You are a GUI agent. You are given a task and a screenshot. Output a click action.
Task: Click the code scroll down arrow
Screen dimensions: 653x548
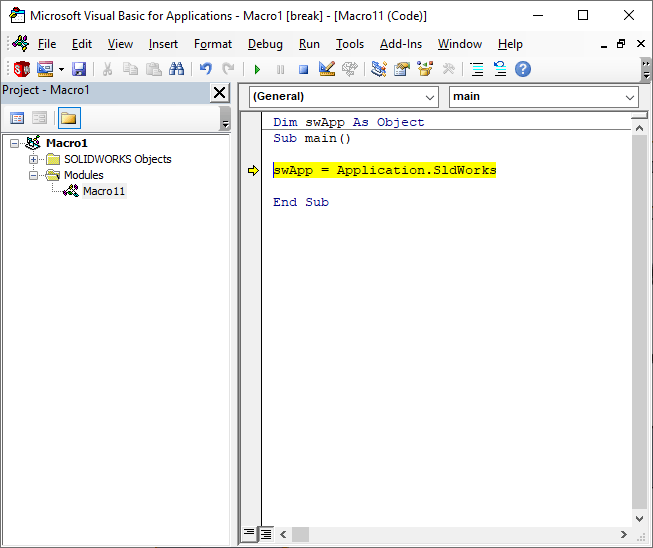click(640, 518)
